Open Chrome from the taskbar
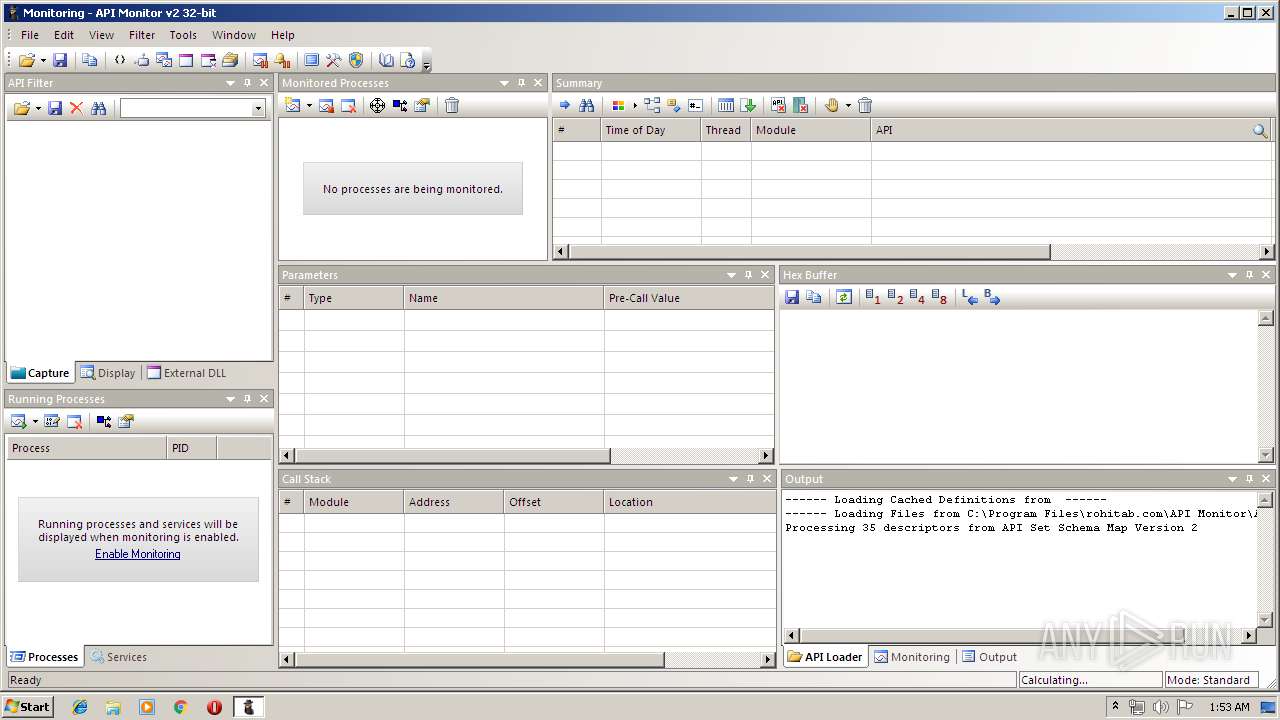 [180, 707]
